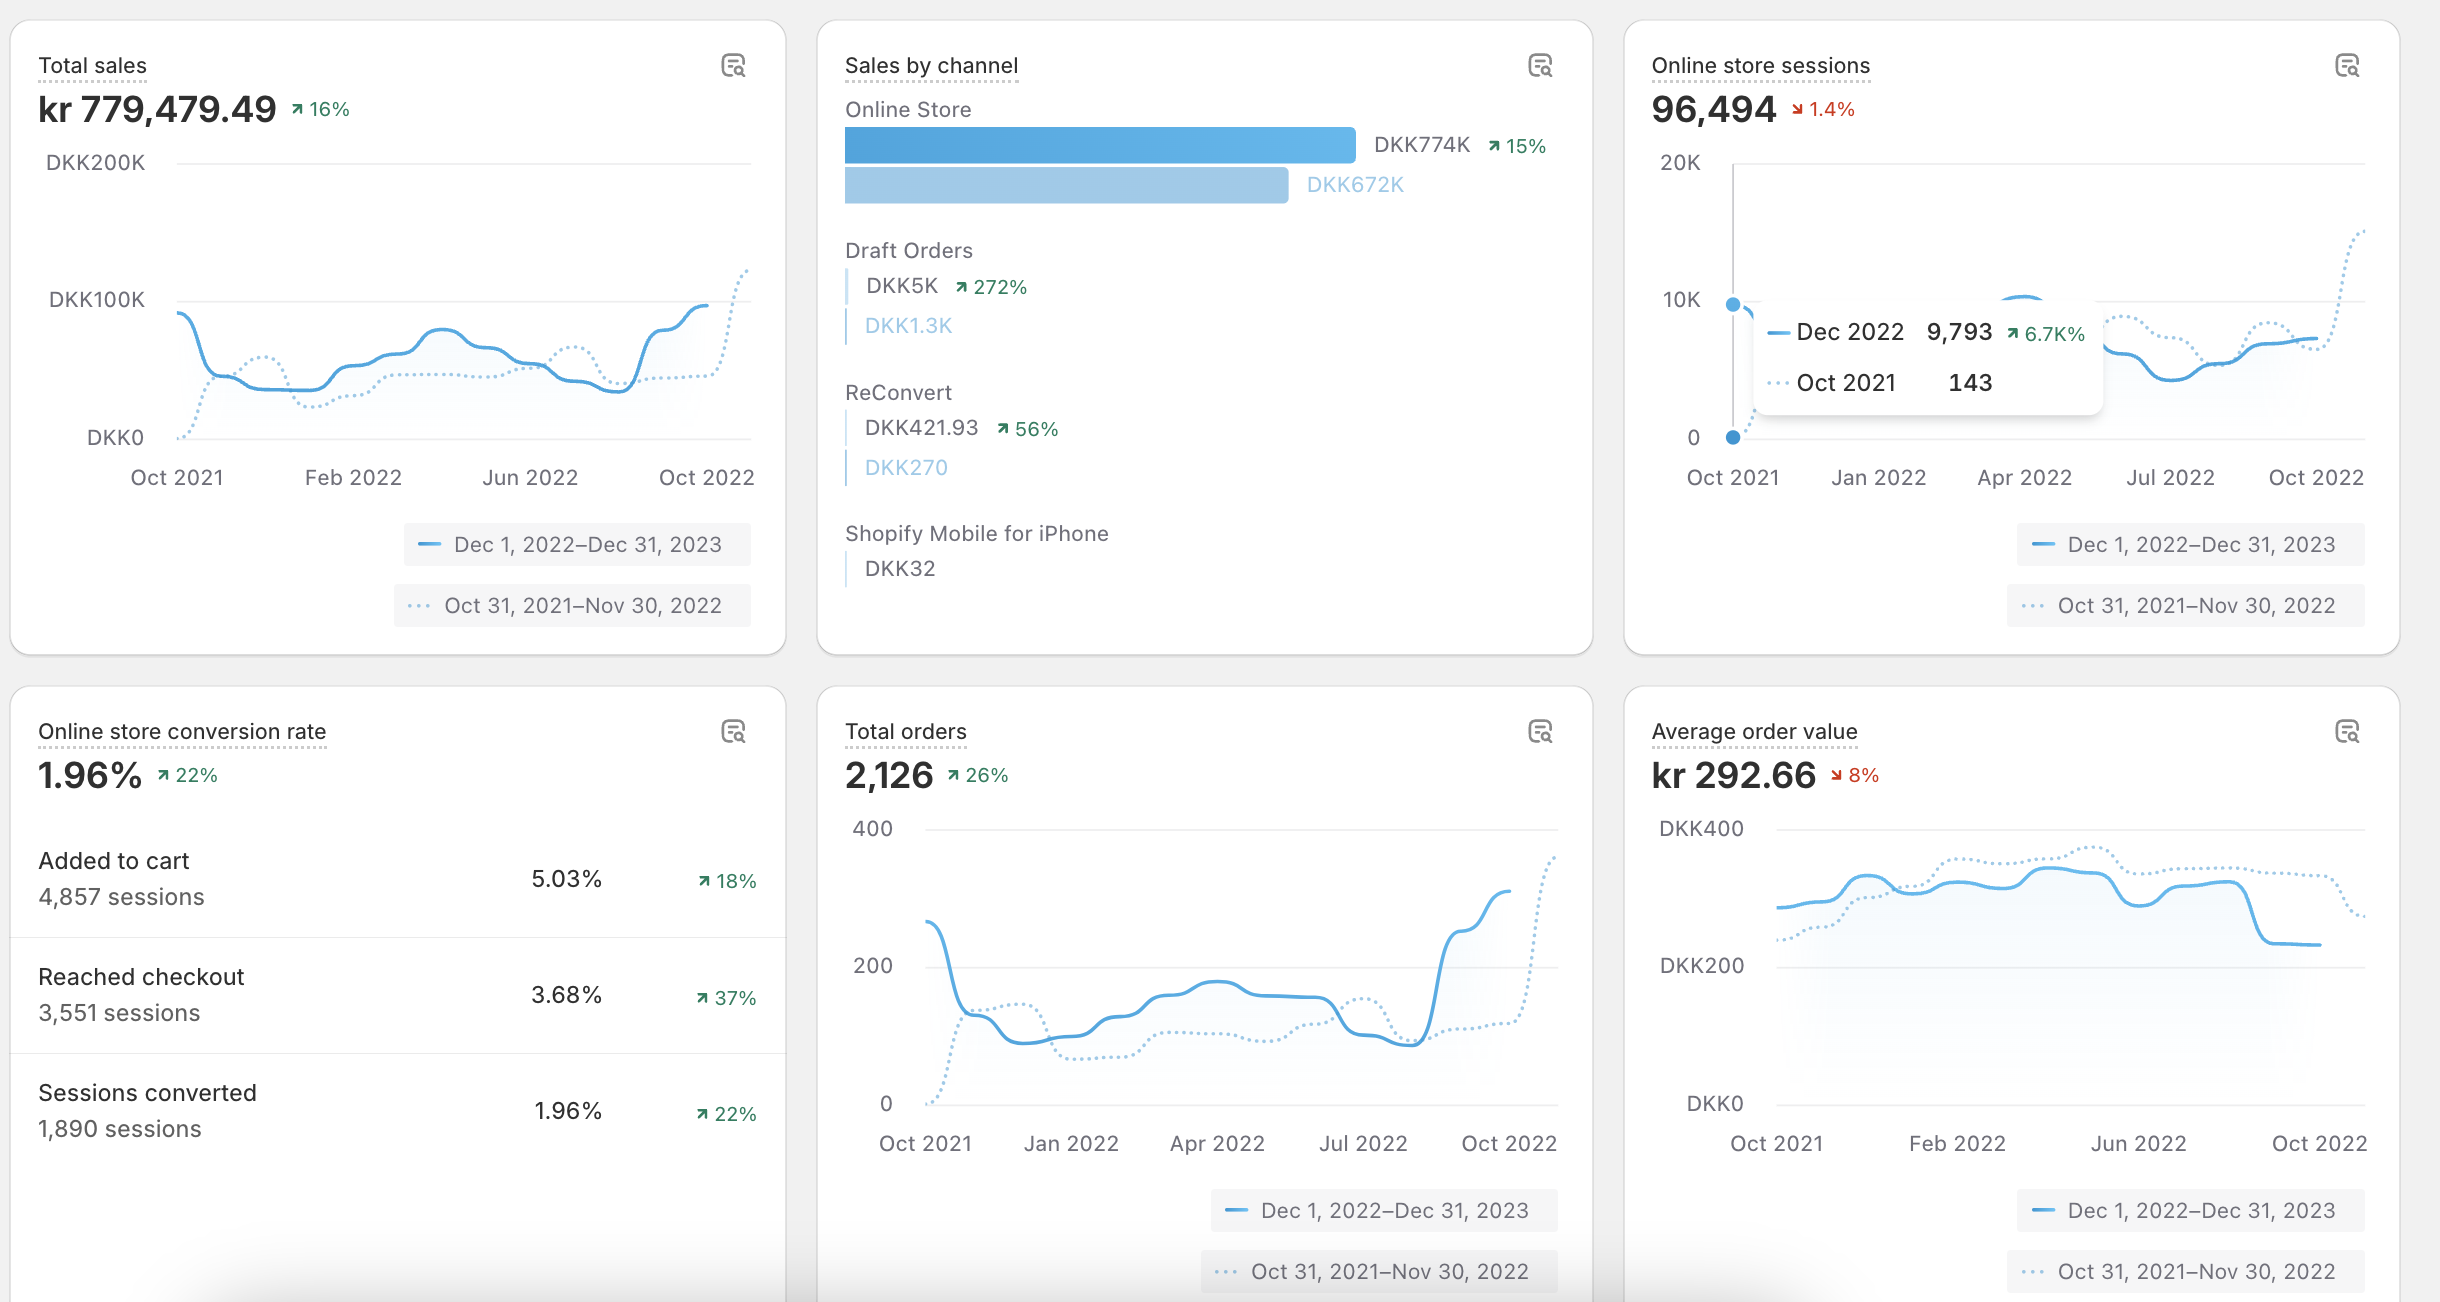Viewport: 2440px width, 1302px height.
Task: Click the Sales by channel heading
Action: [931, 66]
